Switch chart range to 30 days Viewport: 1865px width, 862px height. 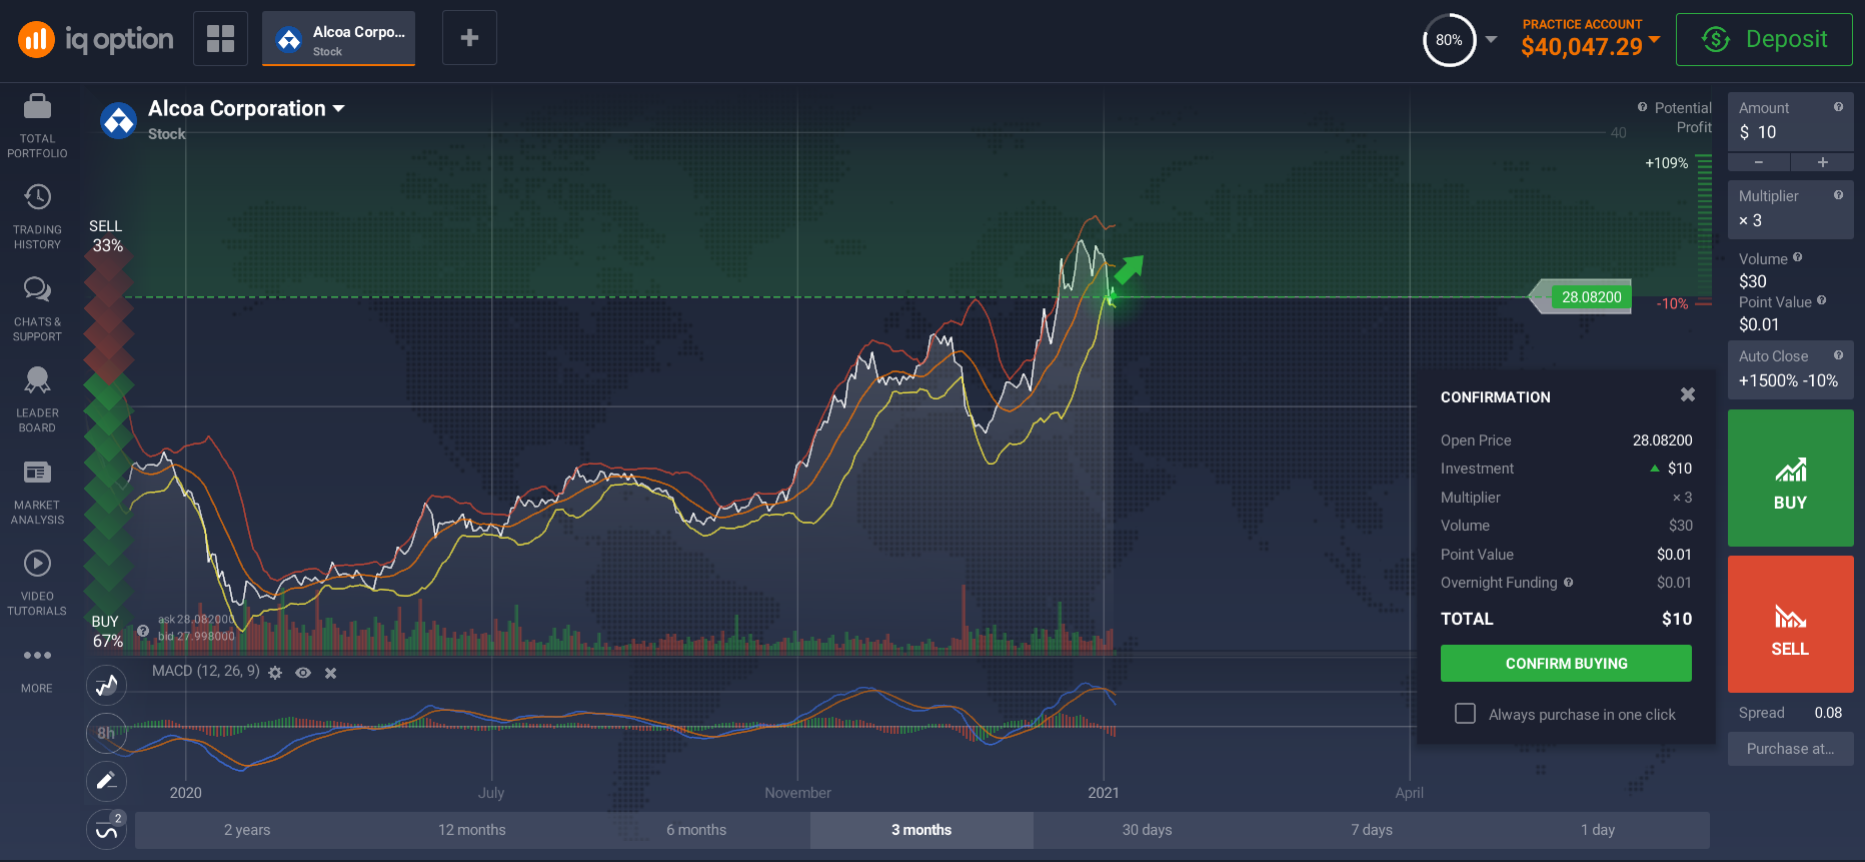(x=1147, y=830)
